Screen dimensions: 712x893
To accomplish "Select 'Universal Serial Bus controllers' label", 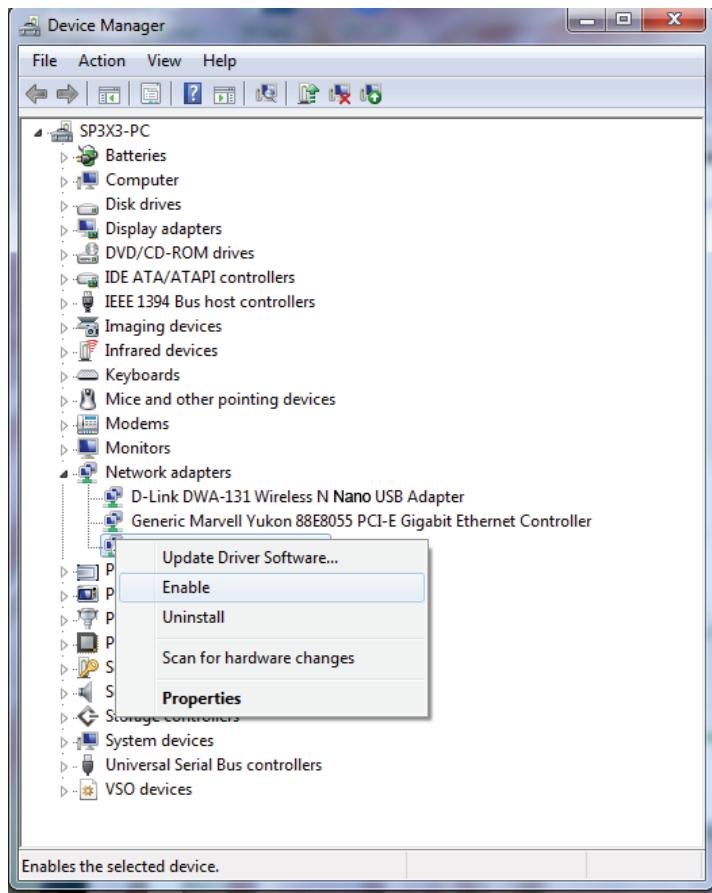I will (x=214, y=765).
